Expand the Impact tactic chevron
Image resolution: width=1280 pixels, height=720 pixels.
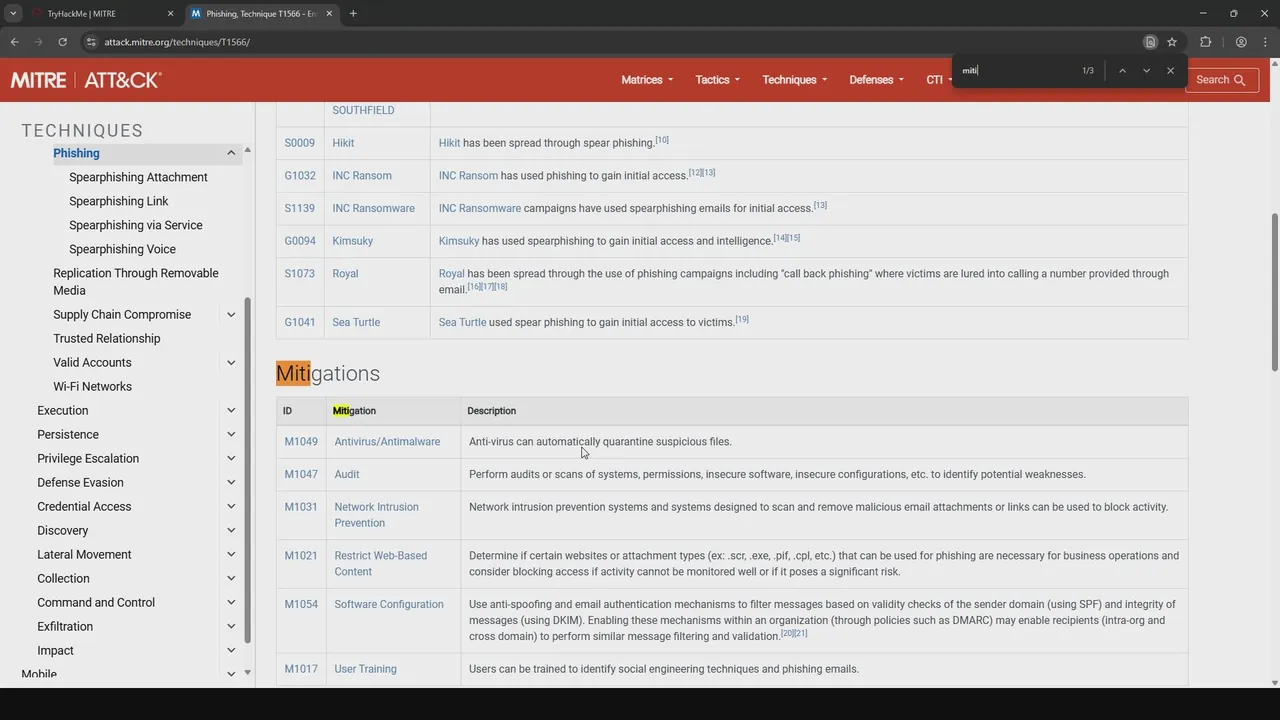(231, 650)
